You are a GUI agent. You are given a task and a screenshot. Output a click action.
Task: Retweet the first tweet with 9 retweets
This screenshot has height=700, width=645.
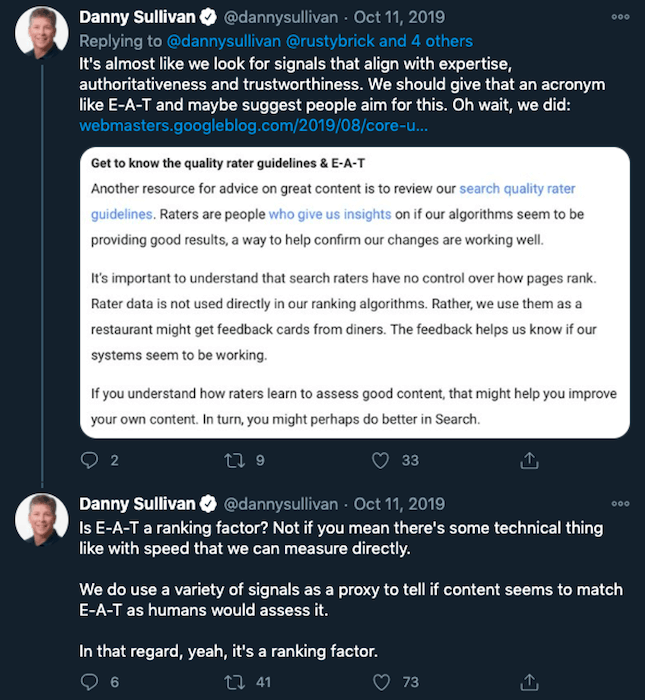234,460
